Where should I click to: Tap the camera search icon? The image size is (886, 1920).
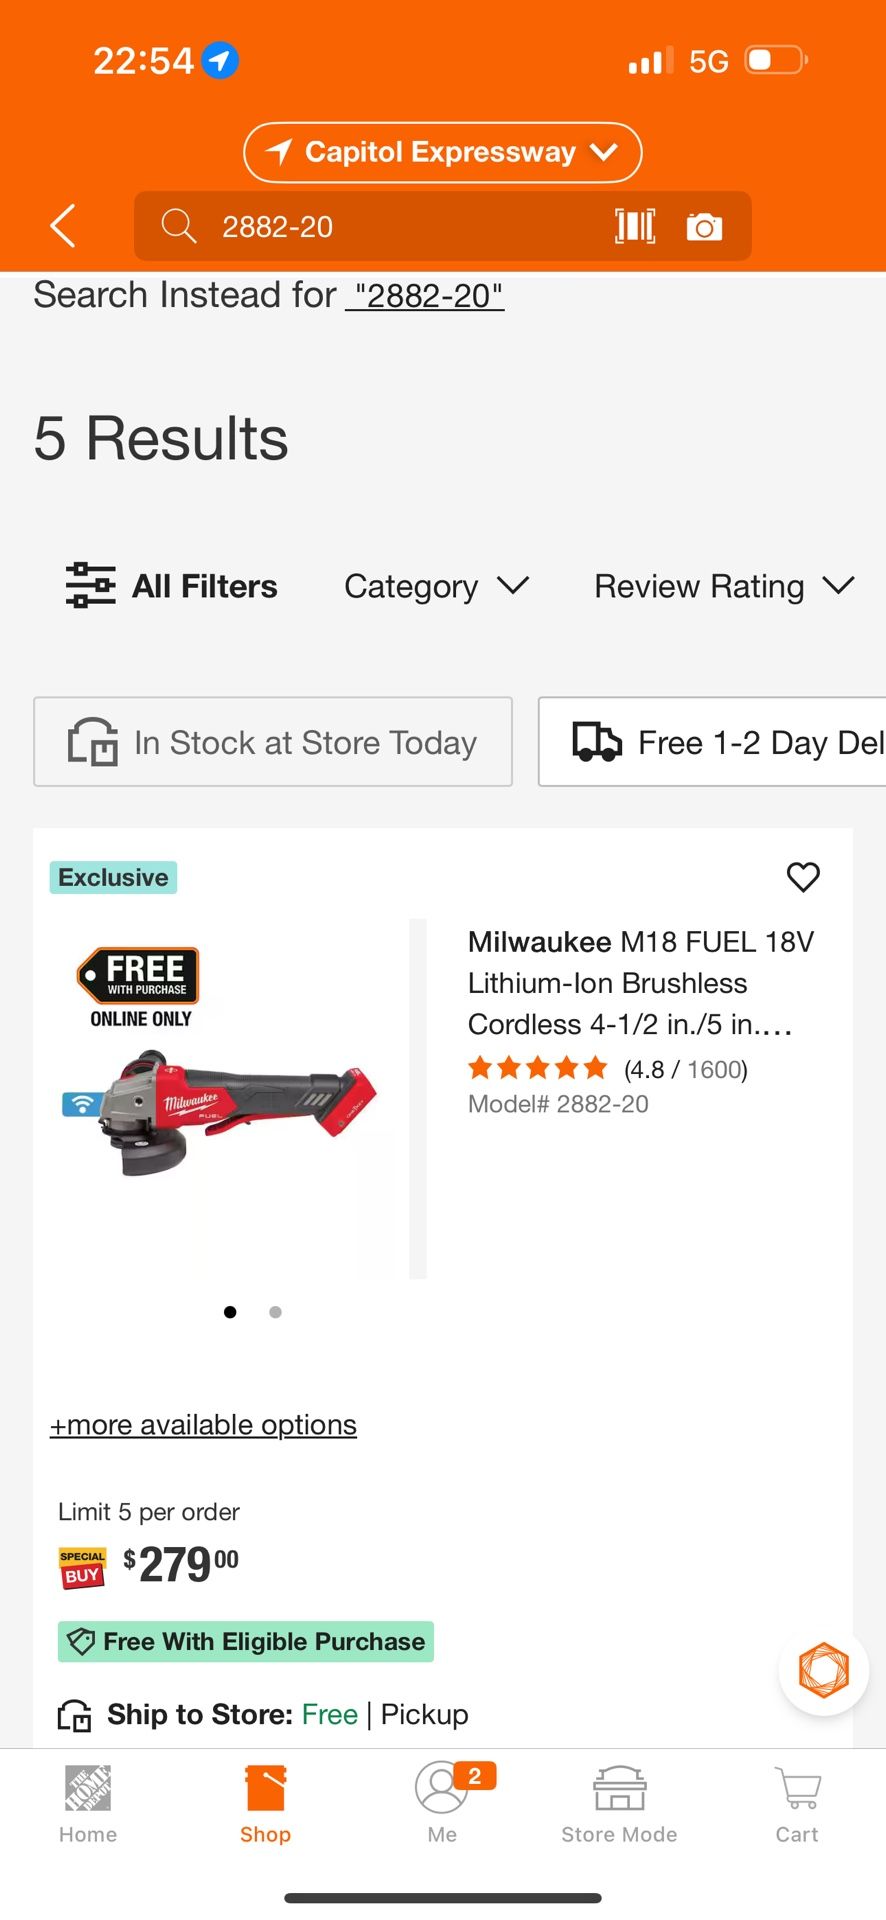(704, 227)
